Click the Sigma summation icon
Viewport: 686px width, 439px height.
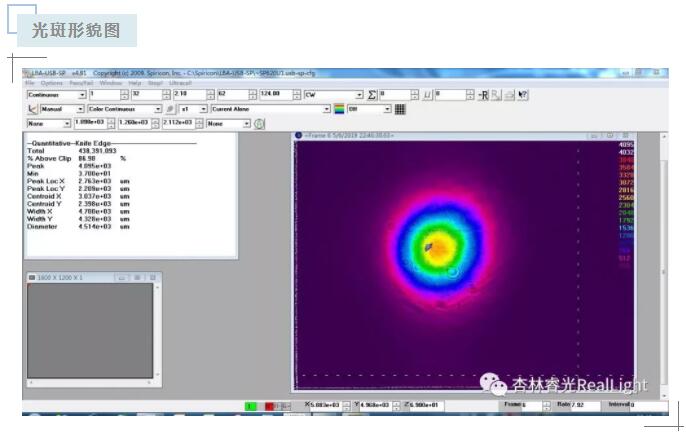(x=372, y=94)
